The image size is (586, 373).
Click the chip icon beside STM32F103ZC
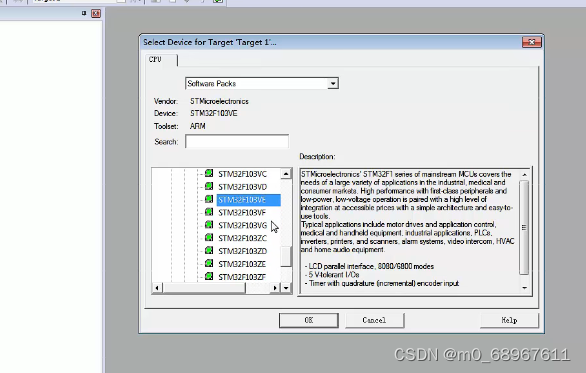[209, 238]
